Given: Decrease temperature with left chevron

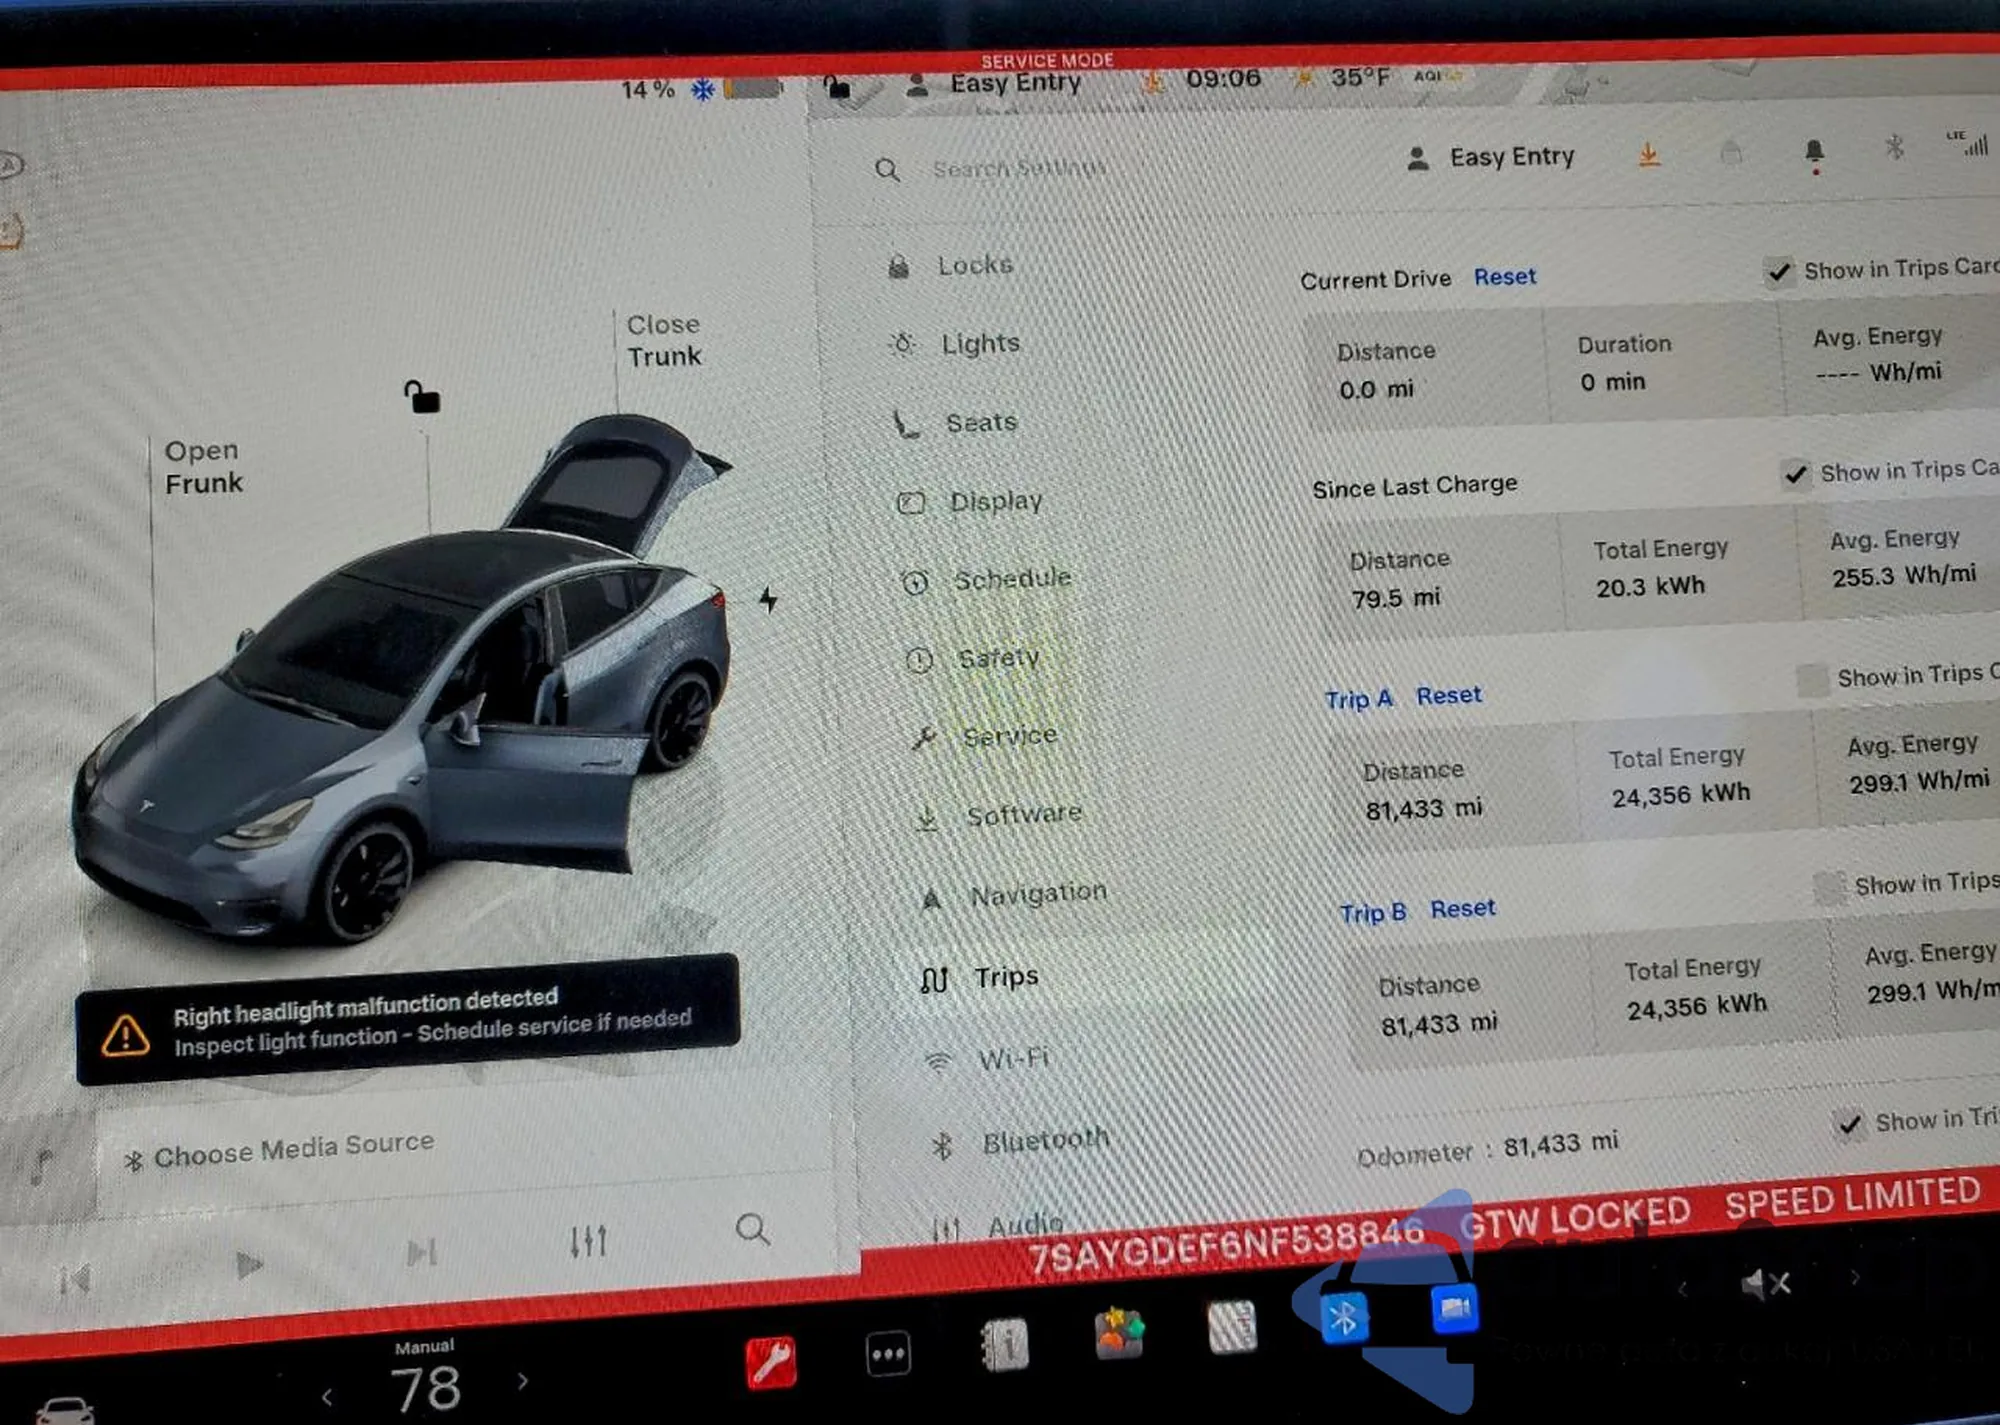Looking at the screenshot, I should tap(327, 1395).
